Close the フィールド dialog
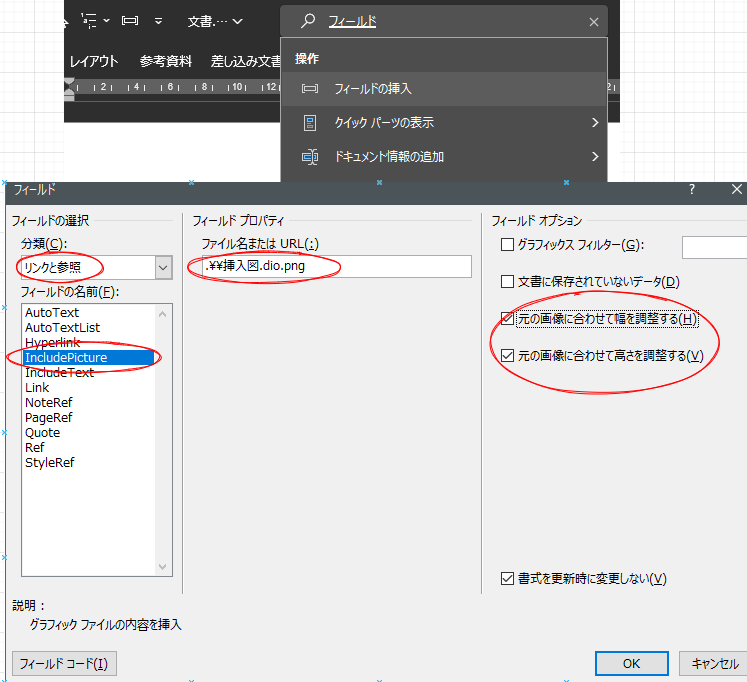747x682 pixels. [x=737, y=189]
